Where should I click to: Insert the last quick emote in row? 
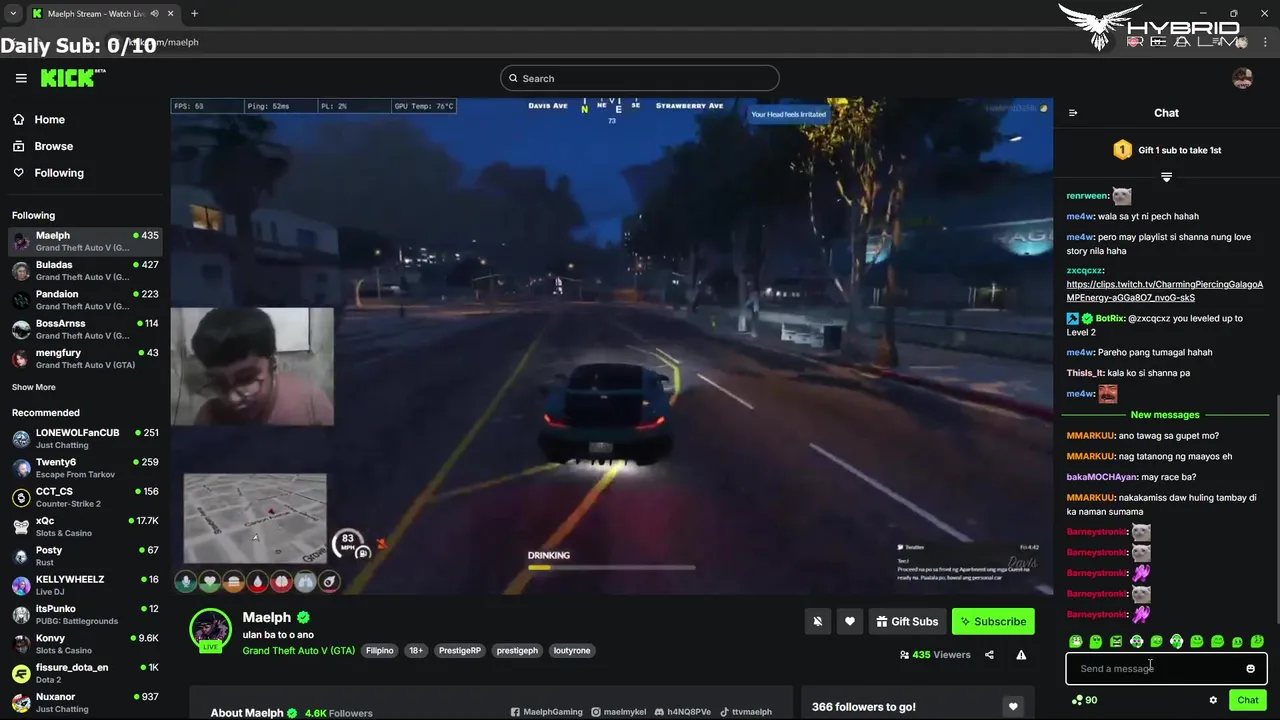point(1257,641)
